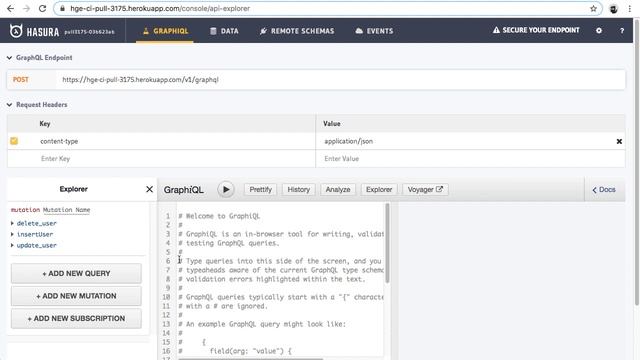640x360 pixels.
Task: Click the Enter Value header field
Action: pos(470,159)
